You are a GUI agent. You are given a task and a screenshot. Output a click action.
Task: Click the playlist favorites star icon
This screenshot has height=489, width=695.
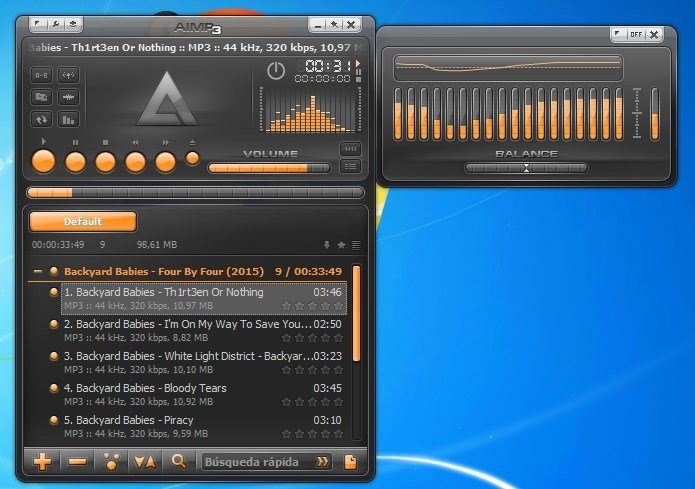click(341, 245)
